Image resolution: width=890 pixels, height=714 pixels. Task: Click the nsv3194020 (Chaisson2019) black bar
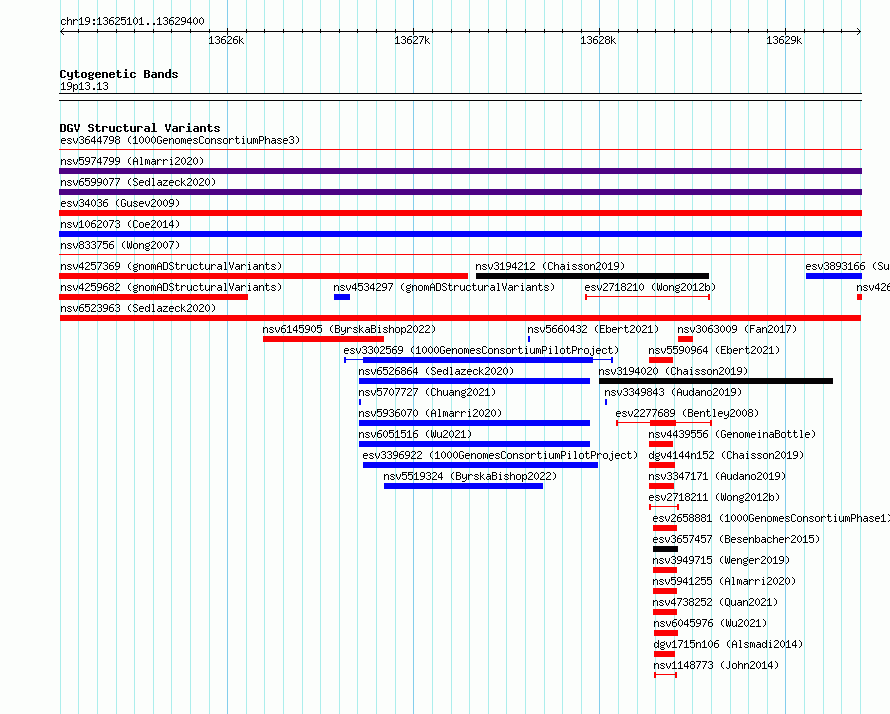[716, 381]
